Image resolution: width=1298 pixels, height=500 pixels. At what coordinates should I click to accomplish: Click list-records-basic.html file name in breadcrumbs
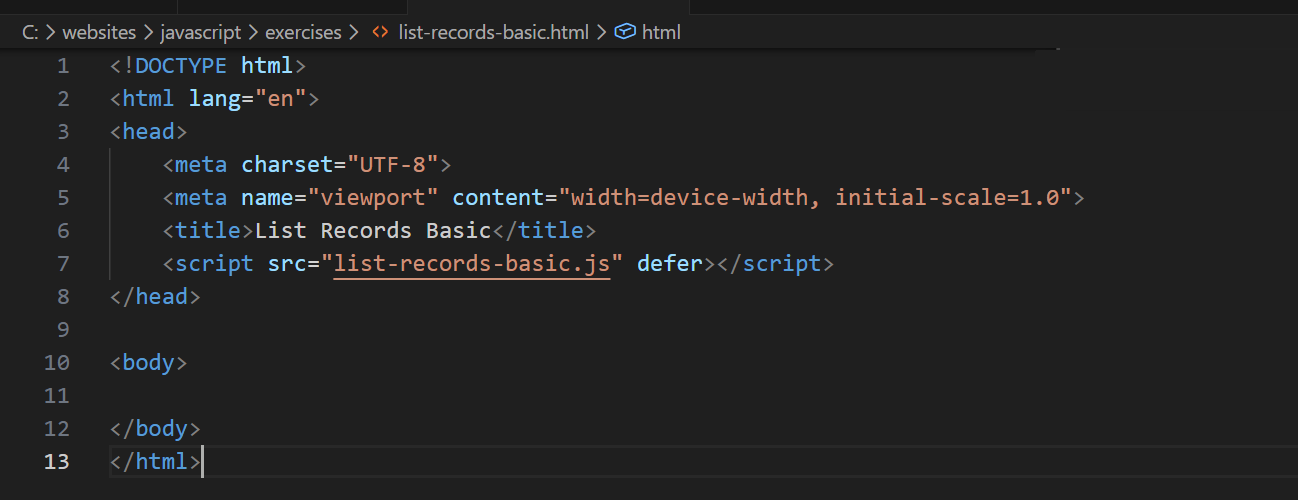click(x=494, y=32)
